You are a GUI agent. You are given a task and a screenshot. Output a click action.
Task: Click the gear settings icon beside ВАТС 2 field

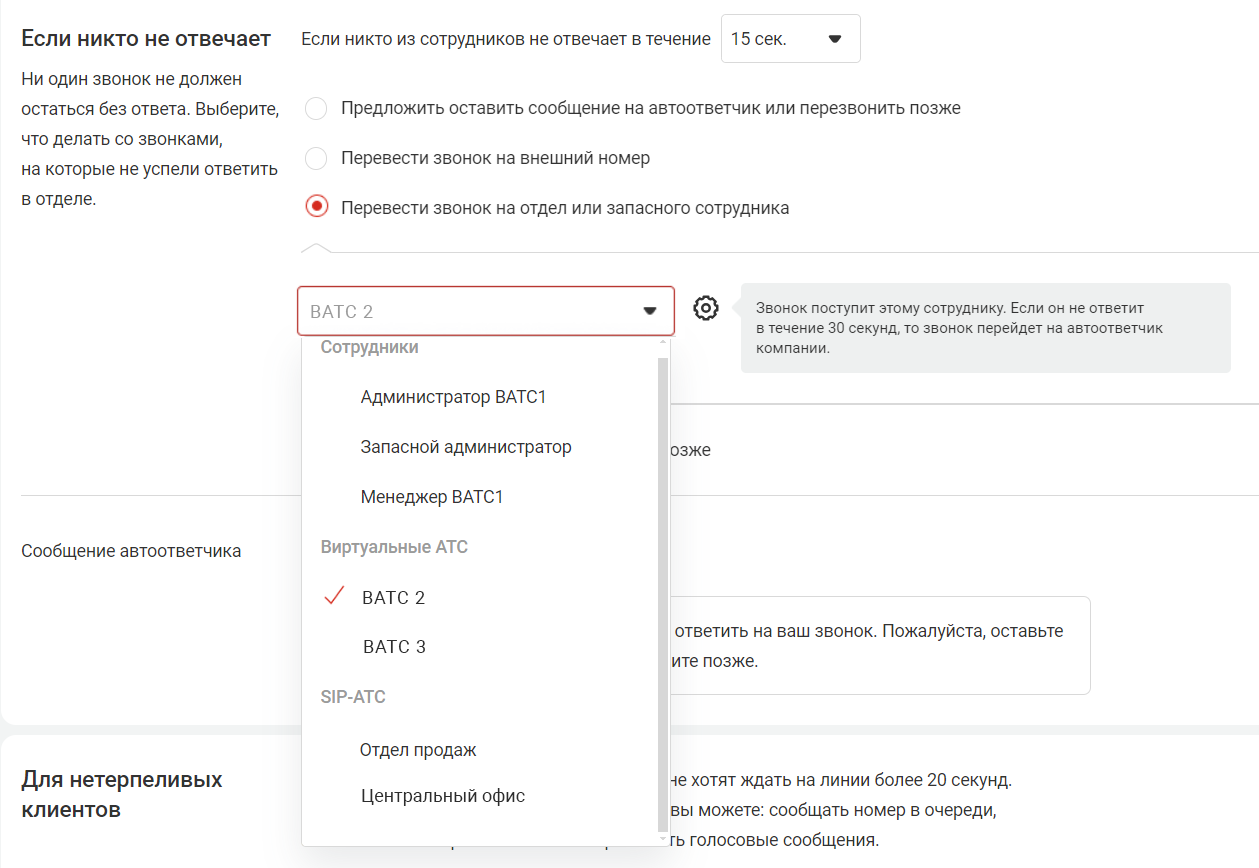(706, 309)
